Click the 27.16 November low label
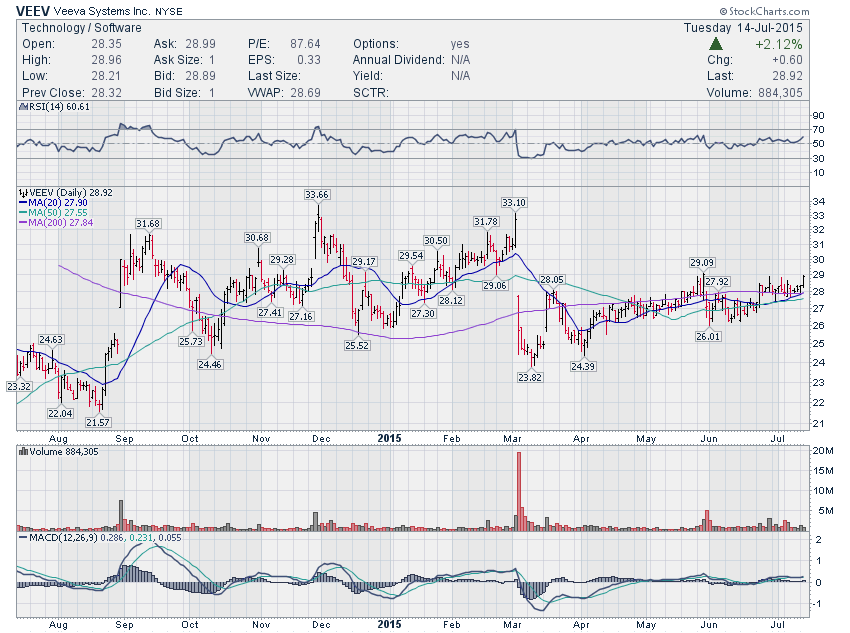The width and height of the screenshot is (850, 633). point(301,316)
